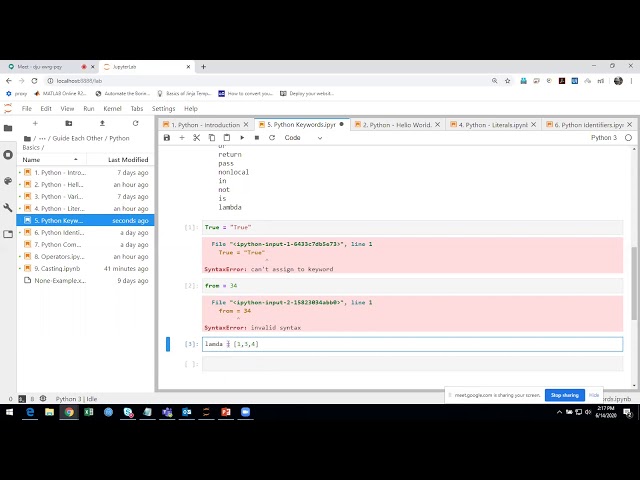Open the File Browser sidebar tab
Viewport: 640px width, 480px height.
click(x=8, y=128)
